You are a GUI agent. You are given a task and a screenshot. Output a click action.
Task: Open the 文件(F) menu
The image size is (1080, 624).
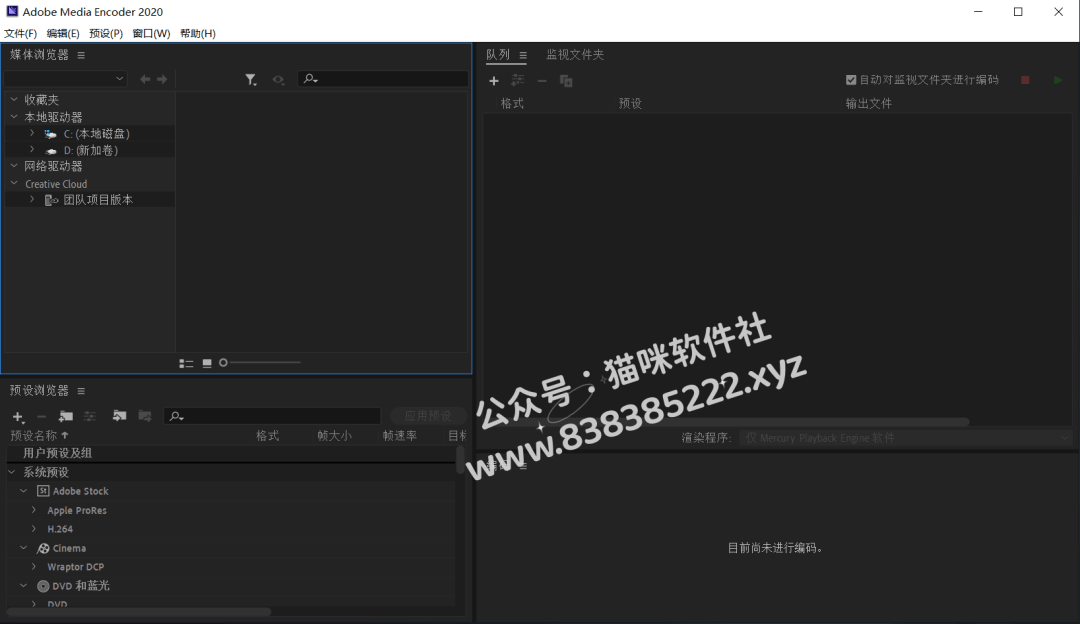point(21,33)
